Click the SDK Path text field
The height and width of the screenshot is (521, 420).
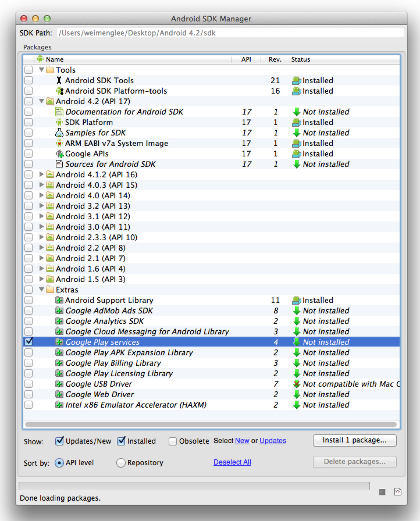pos(231,33)
